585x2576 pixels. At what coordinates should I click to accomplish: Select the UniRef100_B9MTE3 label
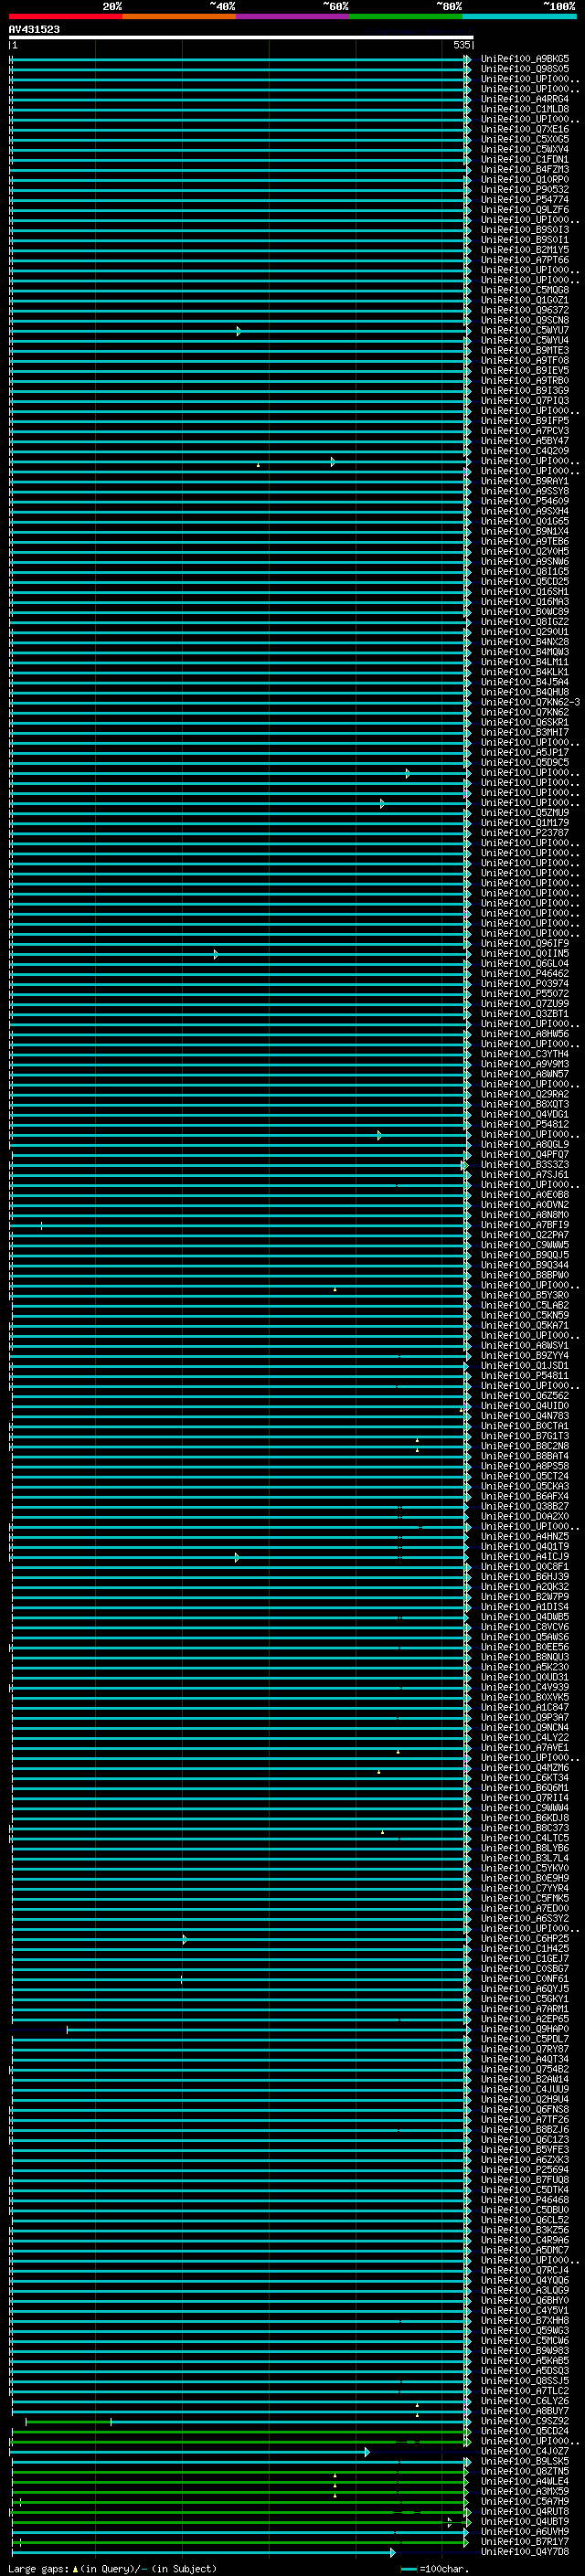(x=525, y=351)
